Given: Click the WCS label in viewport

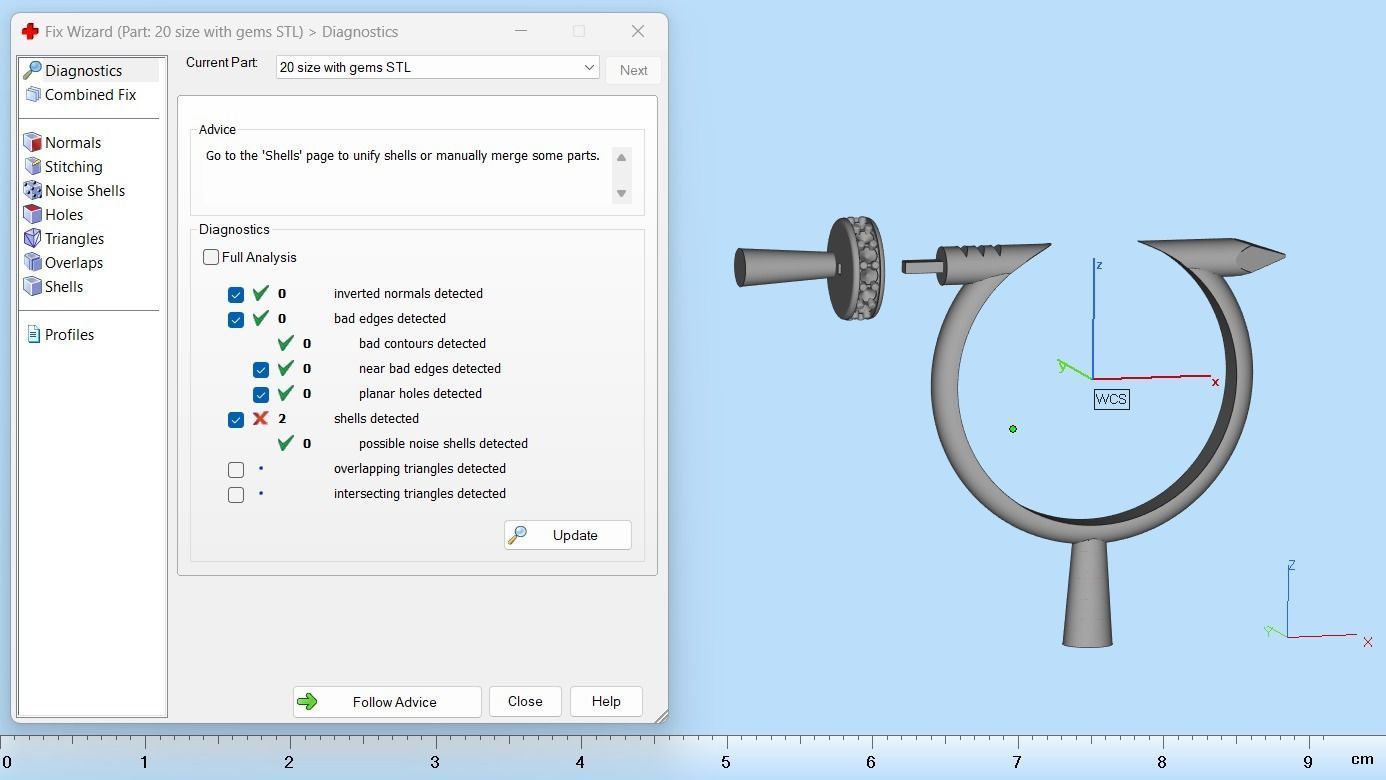Looking at the screenshot, I should (1111, 399).
